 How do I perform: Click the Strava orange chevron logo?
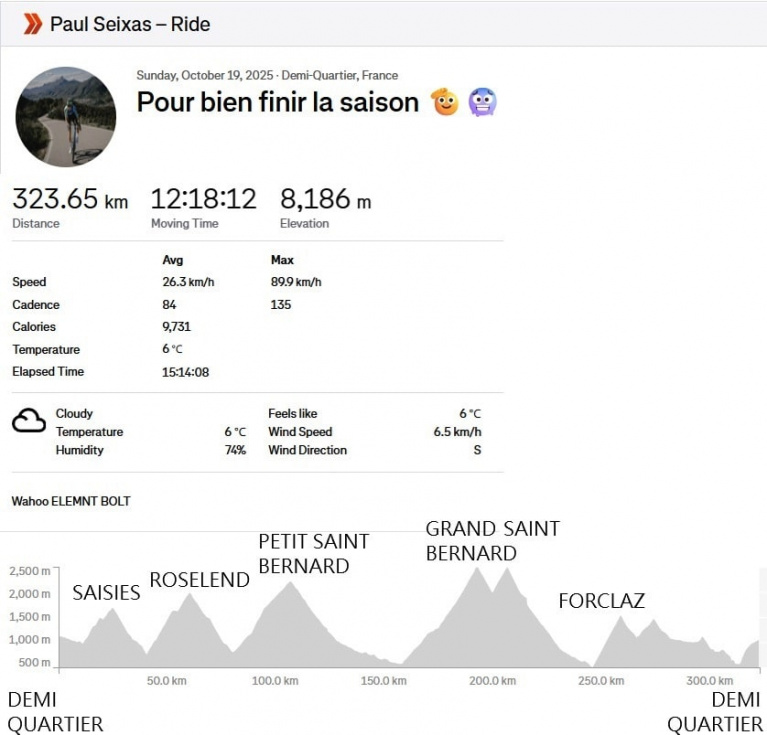[x=33, y=24]
